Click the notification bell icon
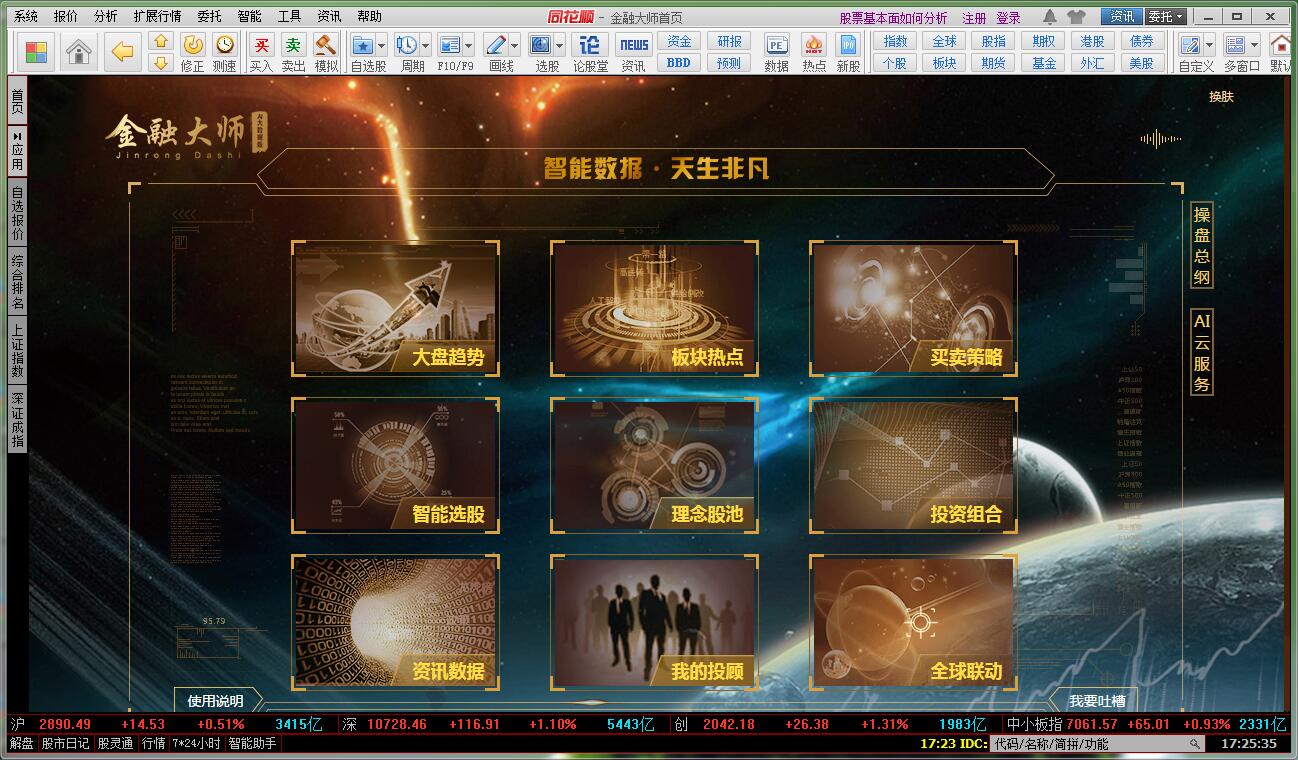1298x760 pixels. click(1050, 17)
